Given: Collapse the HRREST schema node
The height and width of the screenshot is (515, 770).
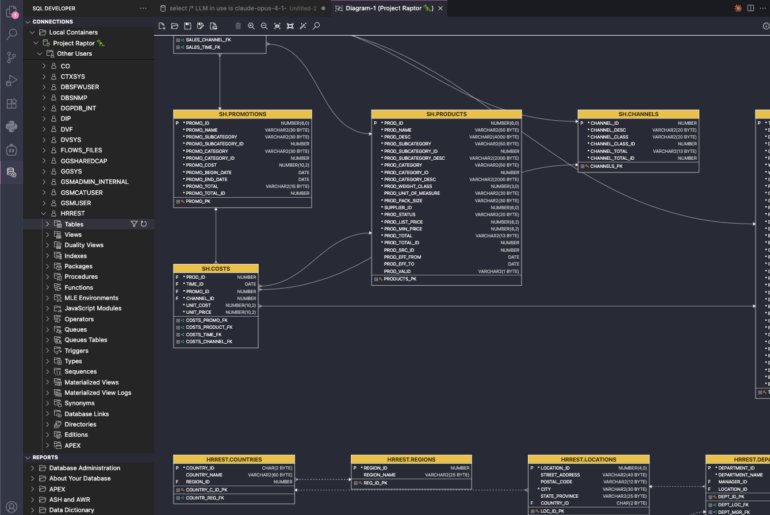Looking at the screenshot, I should click(43, 213).
